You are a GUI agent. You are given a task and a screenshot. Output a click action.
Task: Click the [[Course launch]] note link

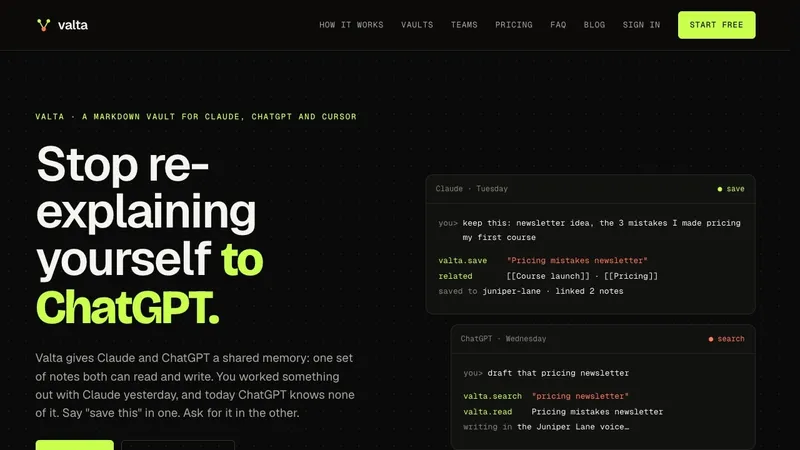(x=548, y=276)
